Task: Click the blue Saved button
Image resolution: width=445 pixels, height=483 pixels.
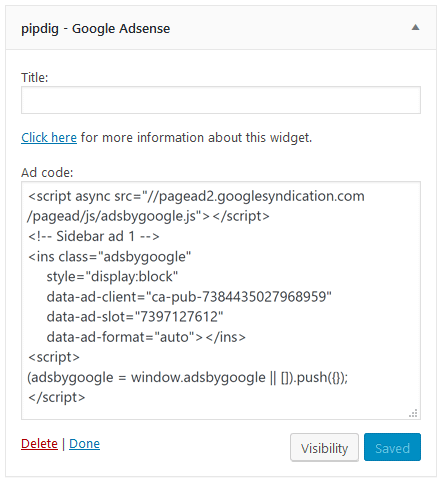Action: click(392, 447)
